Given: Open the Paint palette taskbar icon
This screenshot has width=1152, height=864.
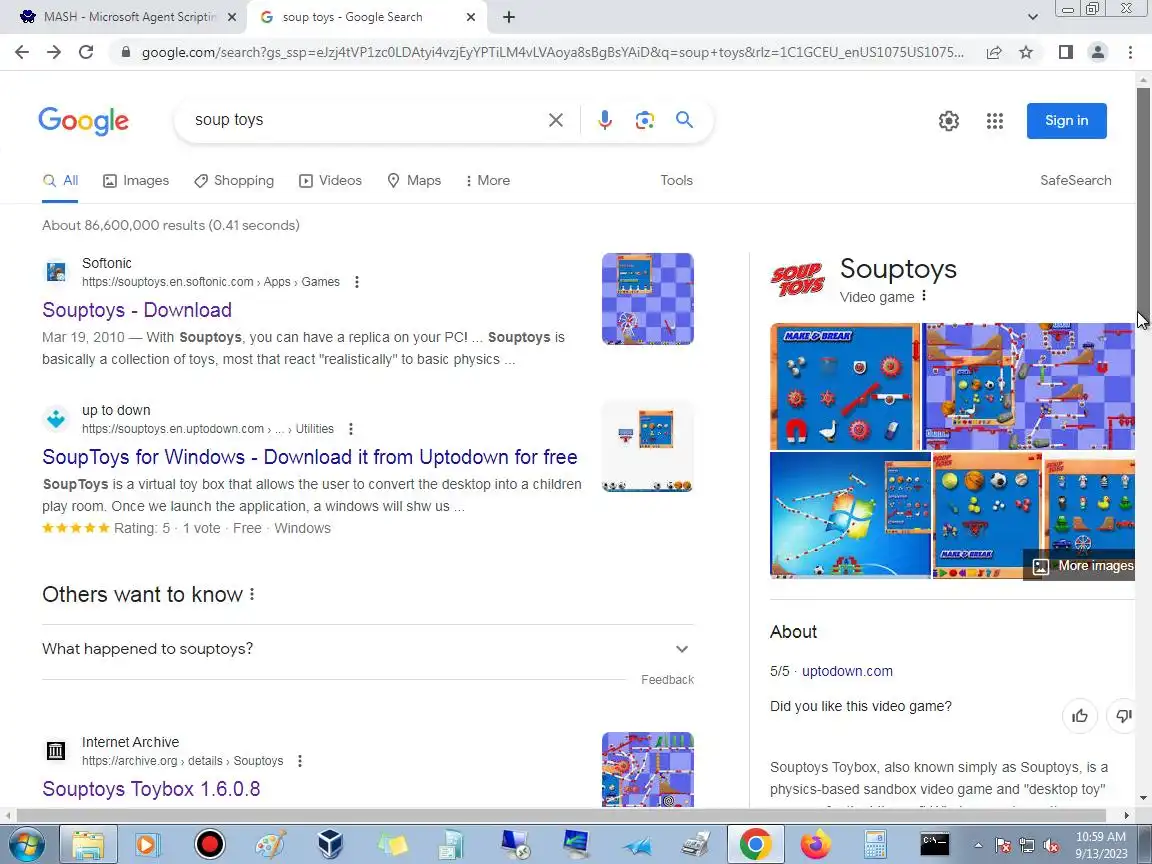Looking at the screenshot, I should click(x=270, y=844).
